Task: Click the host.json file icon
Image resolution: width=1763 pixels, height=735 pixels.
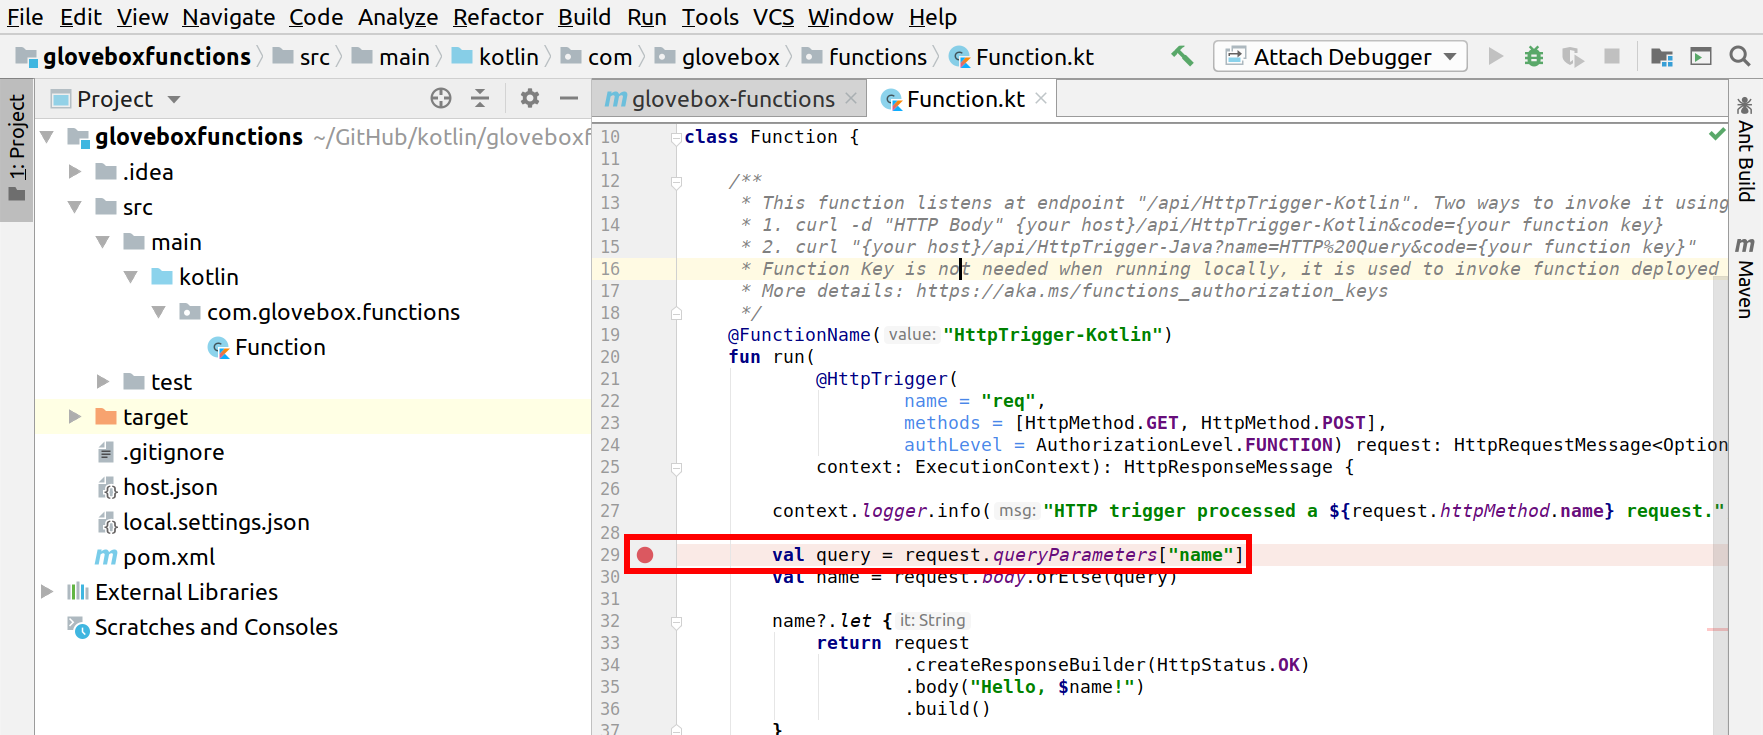Action: [106, 487]
